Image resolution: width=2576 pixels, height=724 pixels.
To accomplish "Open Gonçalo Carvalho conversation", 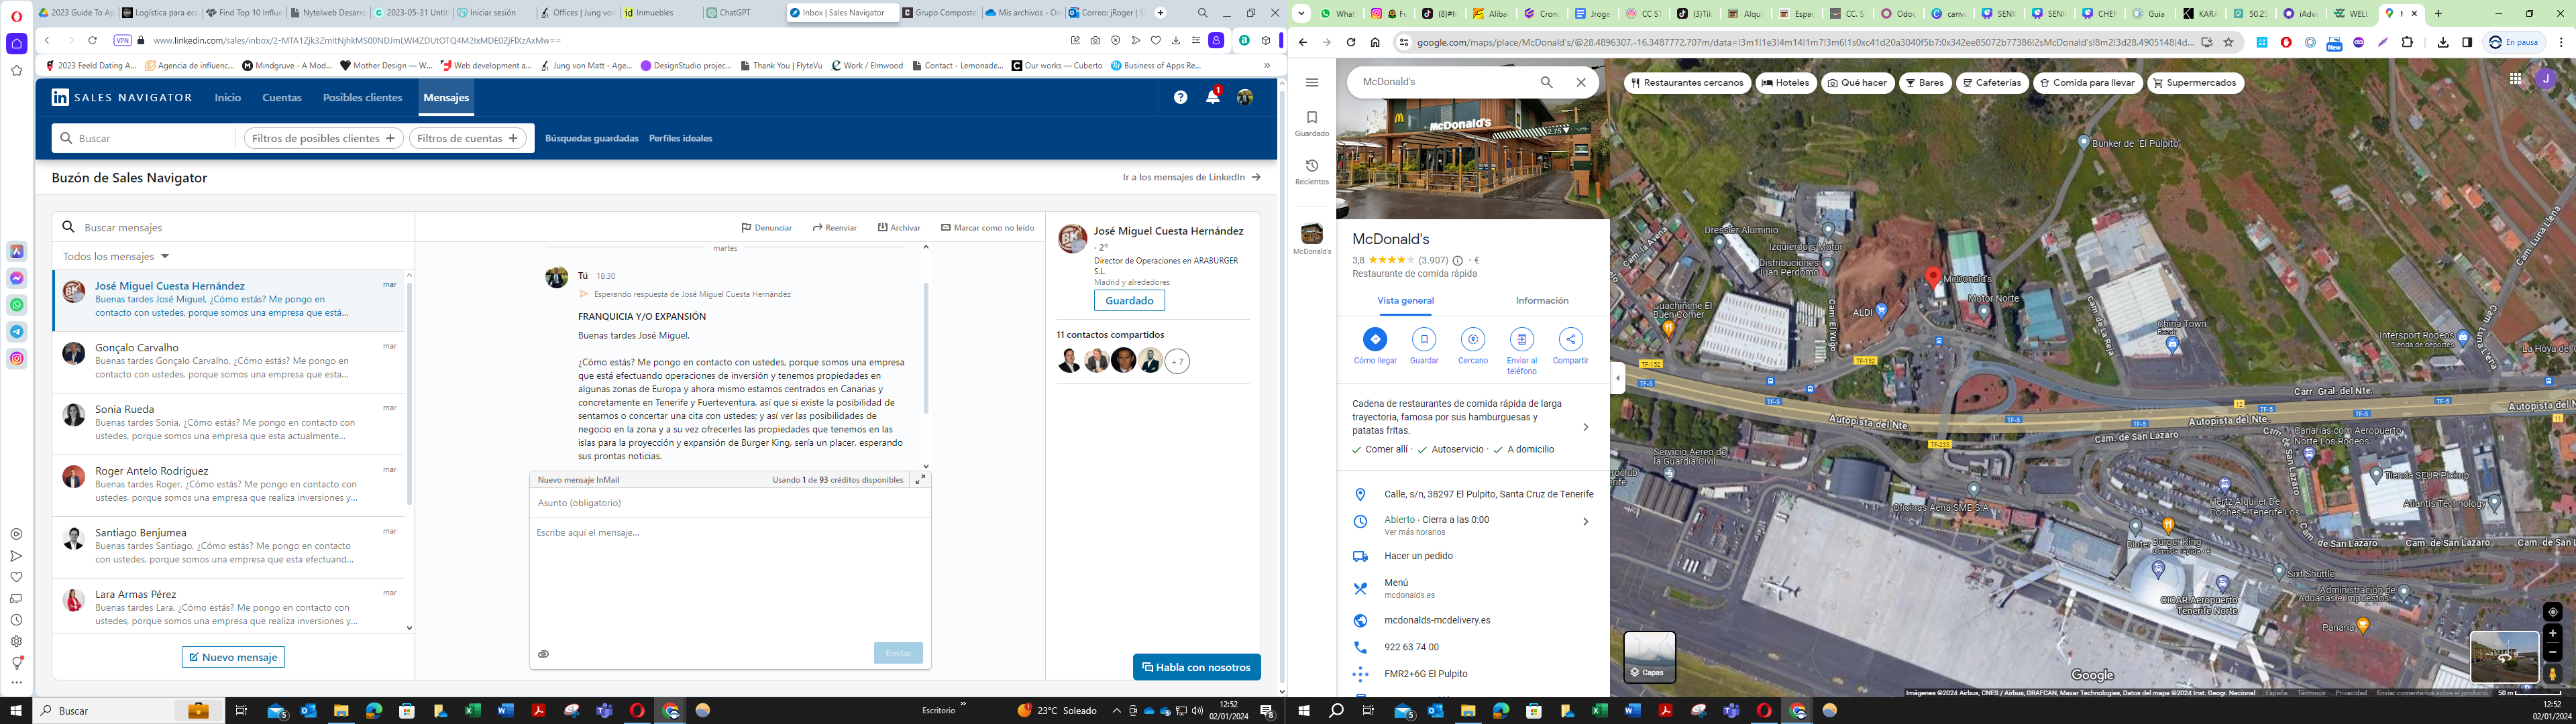I will click(229, 361).
